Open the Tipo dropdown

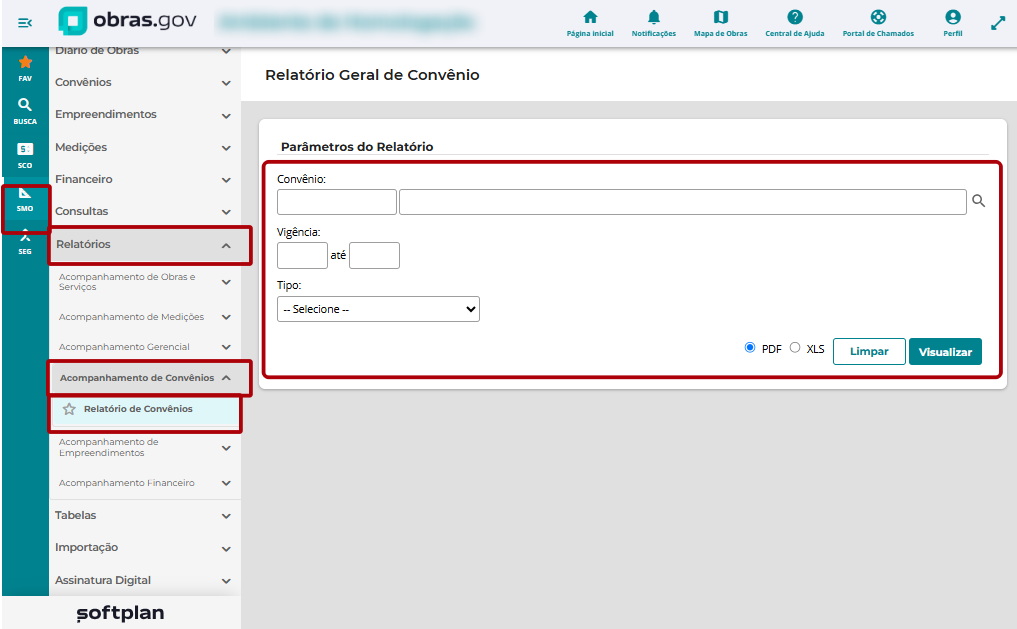378,309
